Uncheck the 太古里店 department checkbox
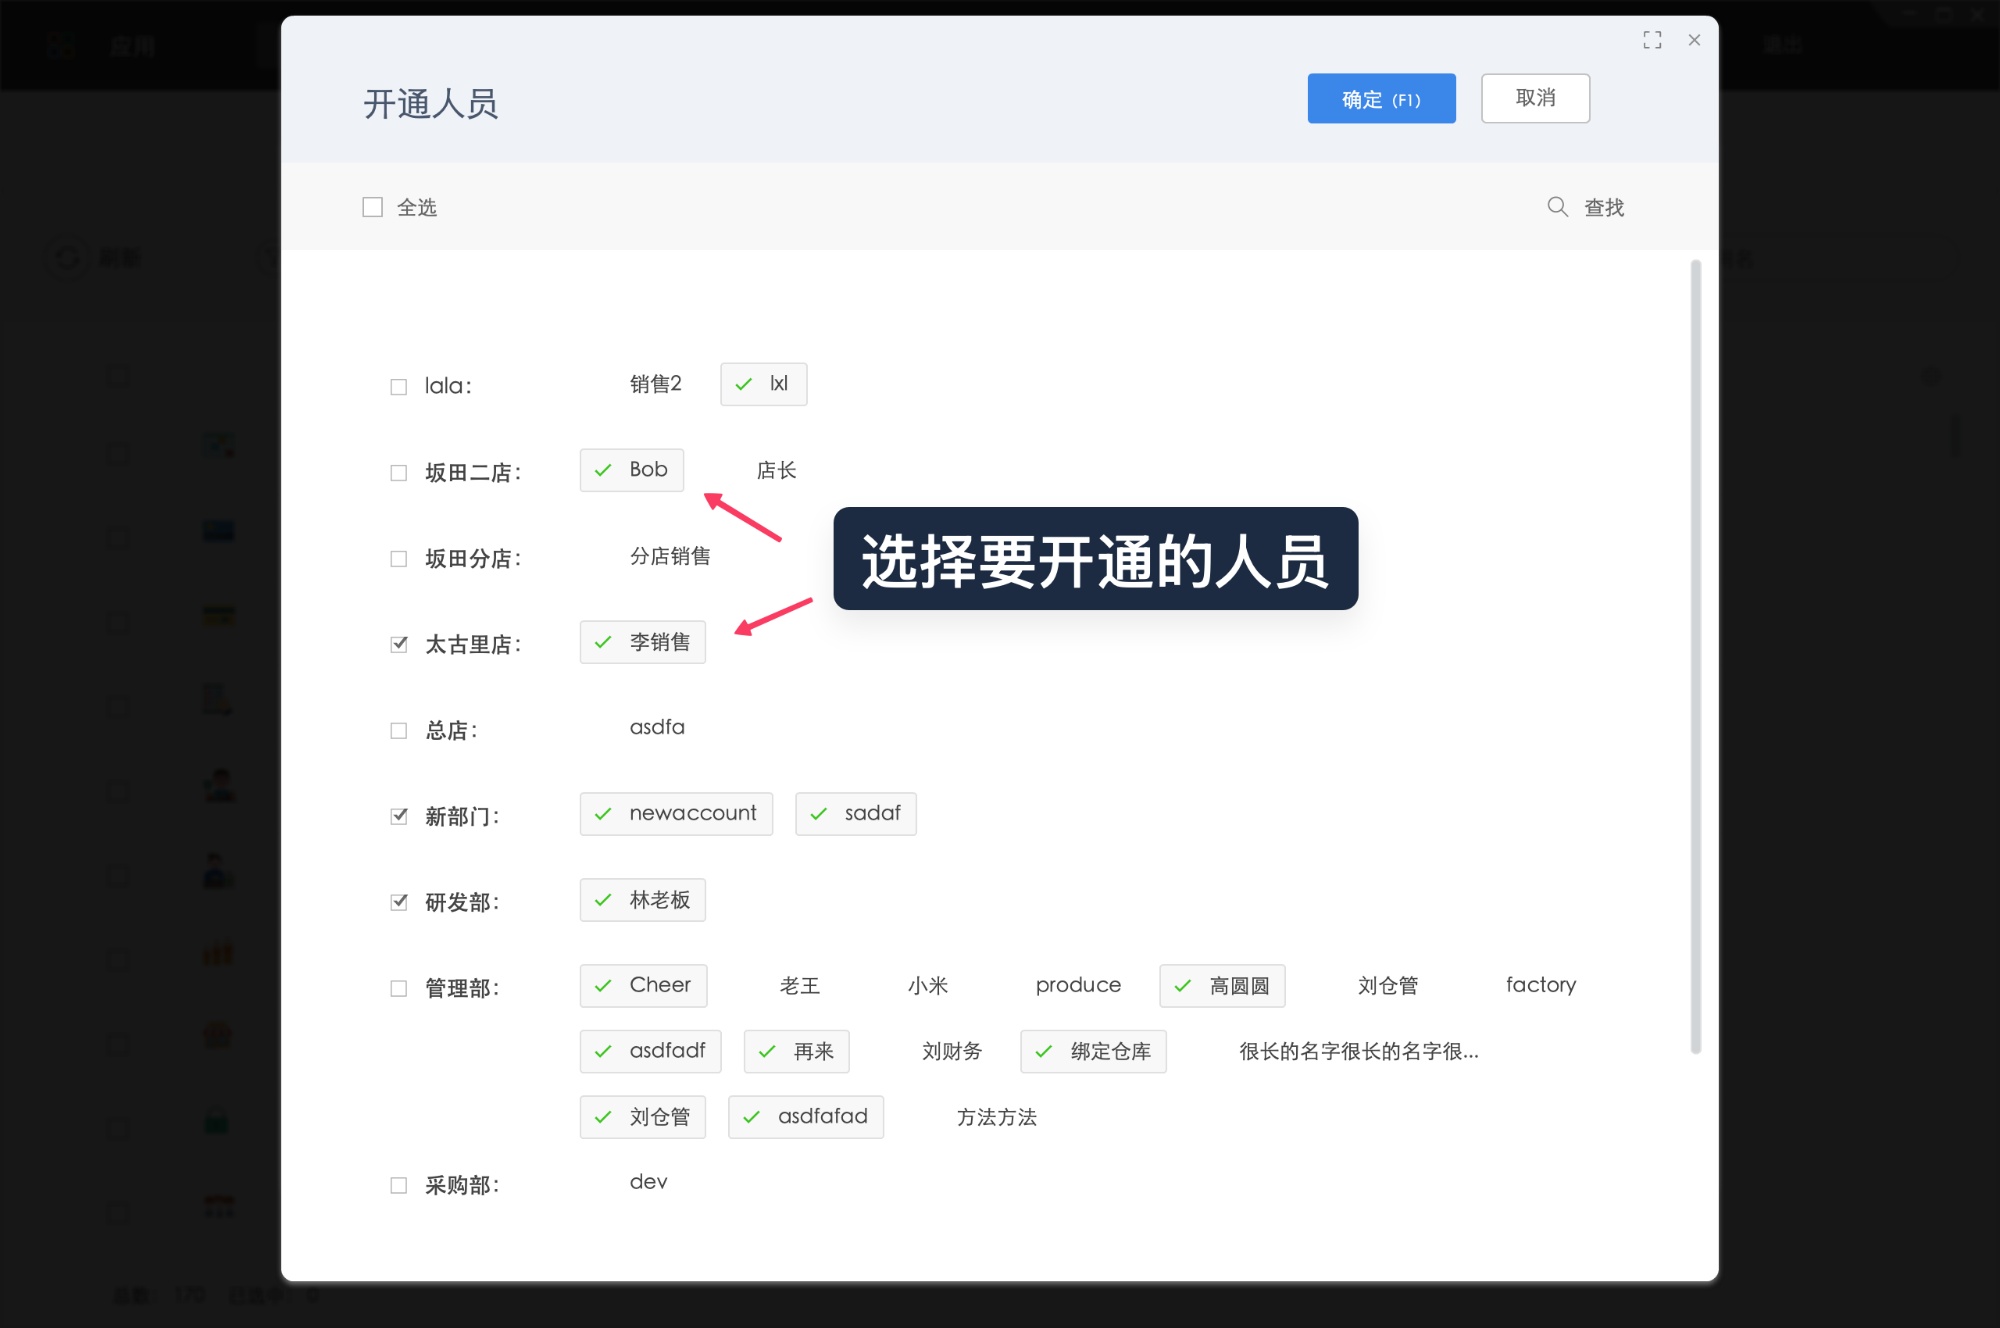2000x1328 pixels. tap(398, 644)
